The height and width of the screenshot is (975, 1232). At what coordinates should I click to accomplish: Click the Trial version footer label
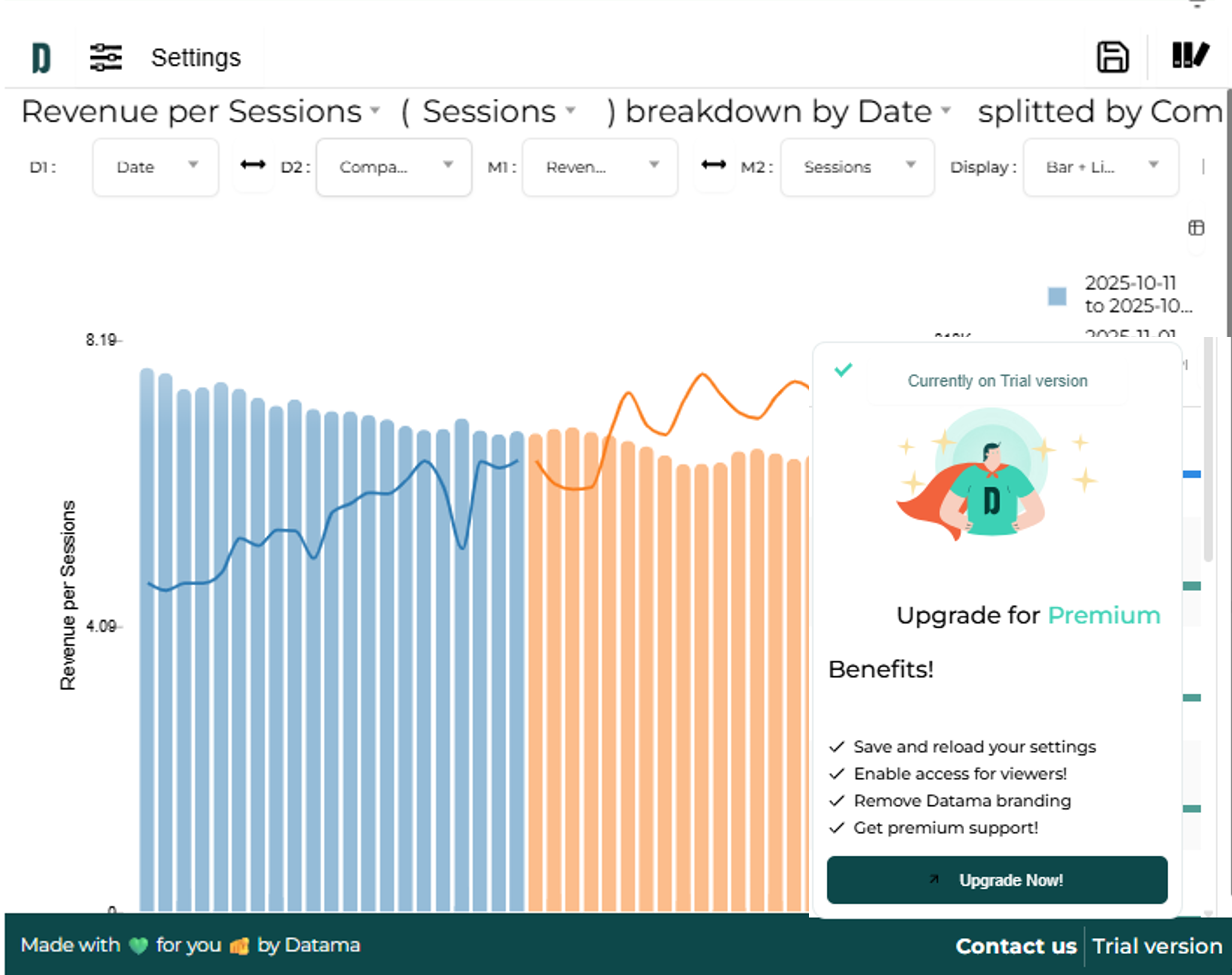pos(1157,946)
